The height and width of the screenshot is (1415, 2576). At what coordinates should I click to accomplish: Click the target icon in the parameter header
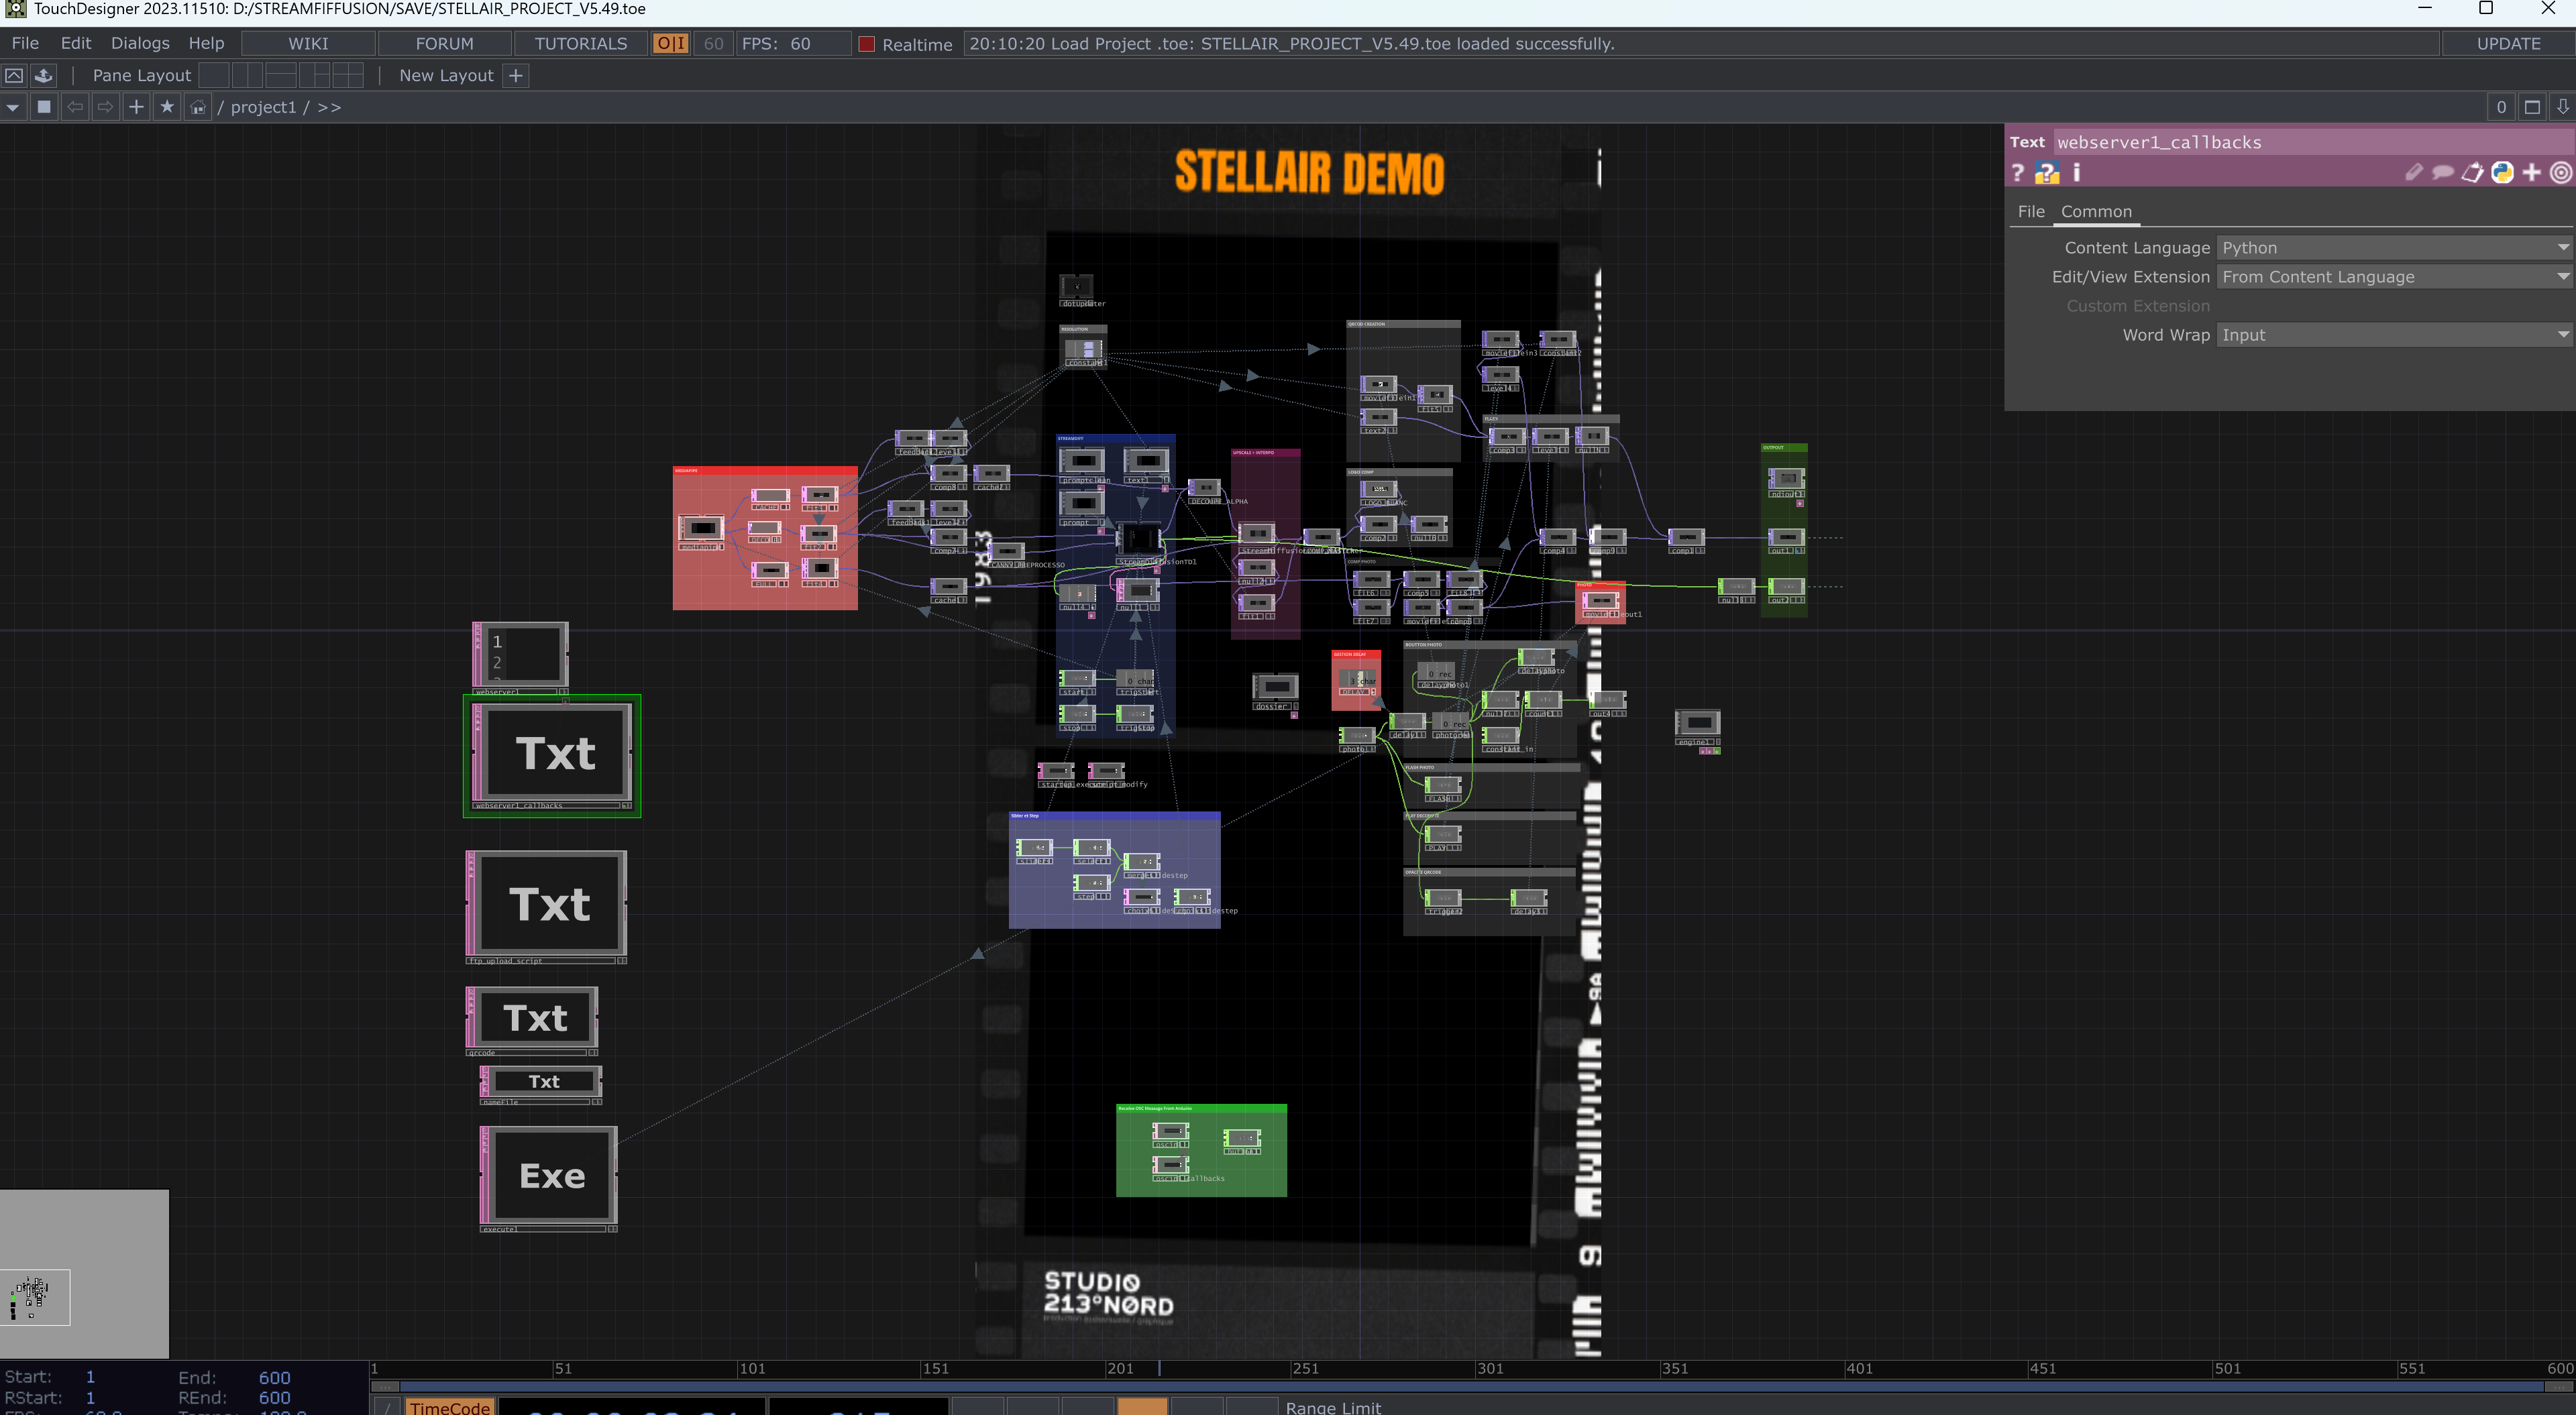[2560, 173]
